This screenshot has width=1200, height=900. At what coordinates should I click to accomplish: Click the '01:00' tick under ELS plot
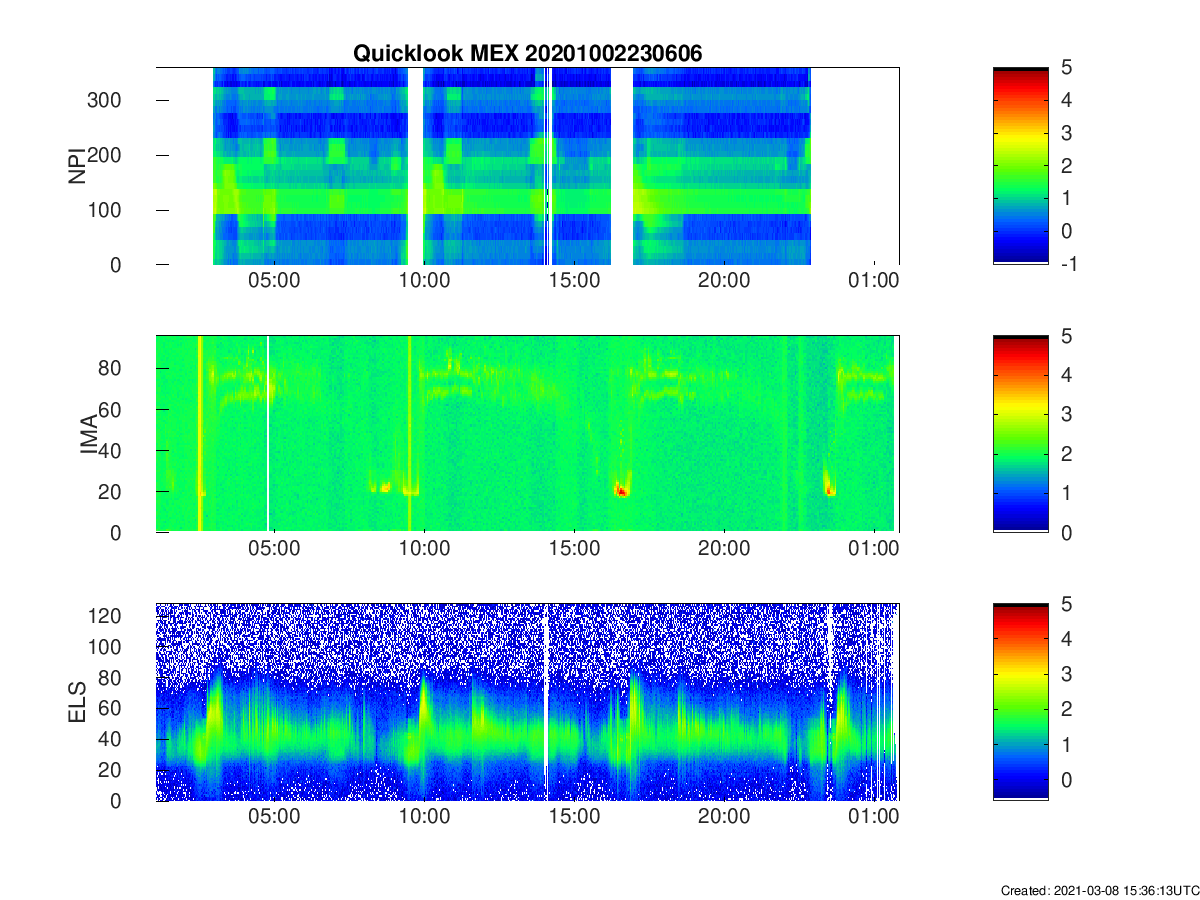click(x=874, y=817)
